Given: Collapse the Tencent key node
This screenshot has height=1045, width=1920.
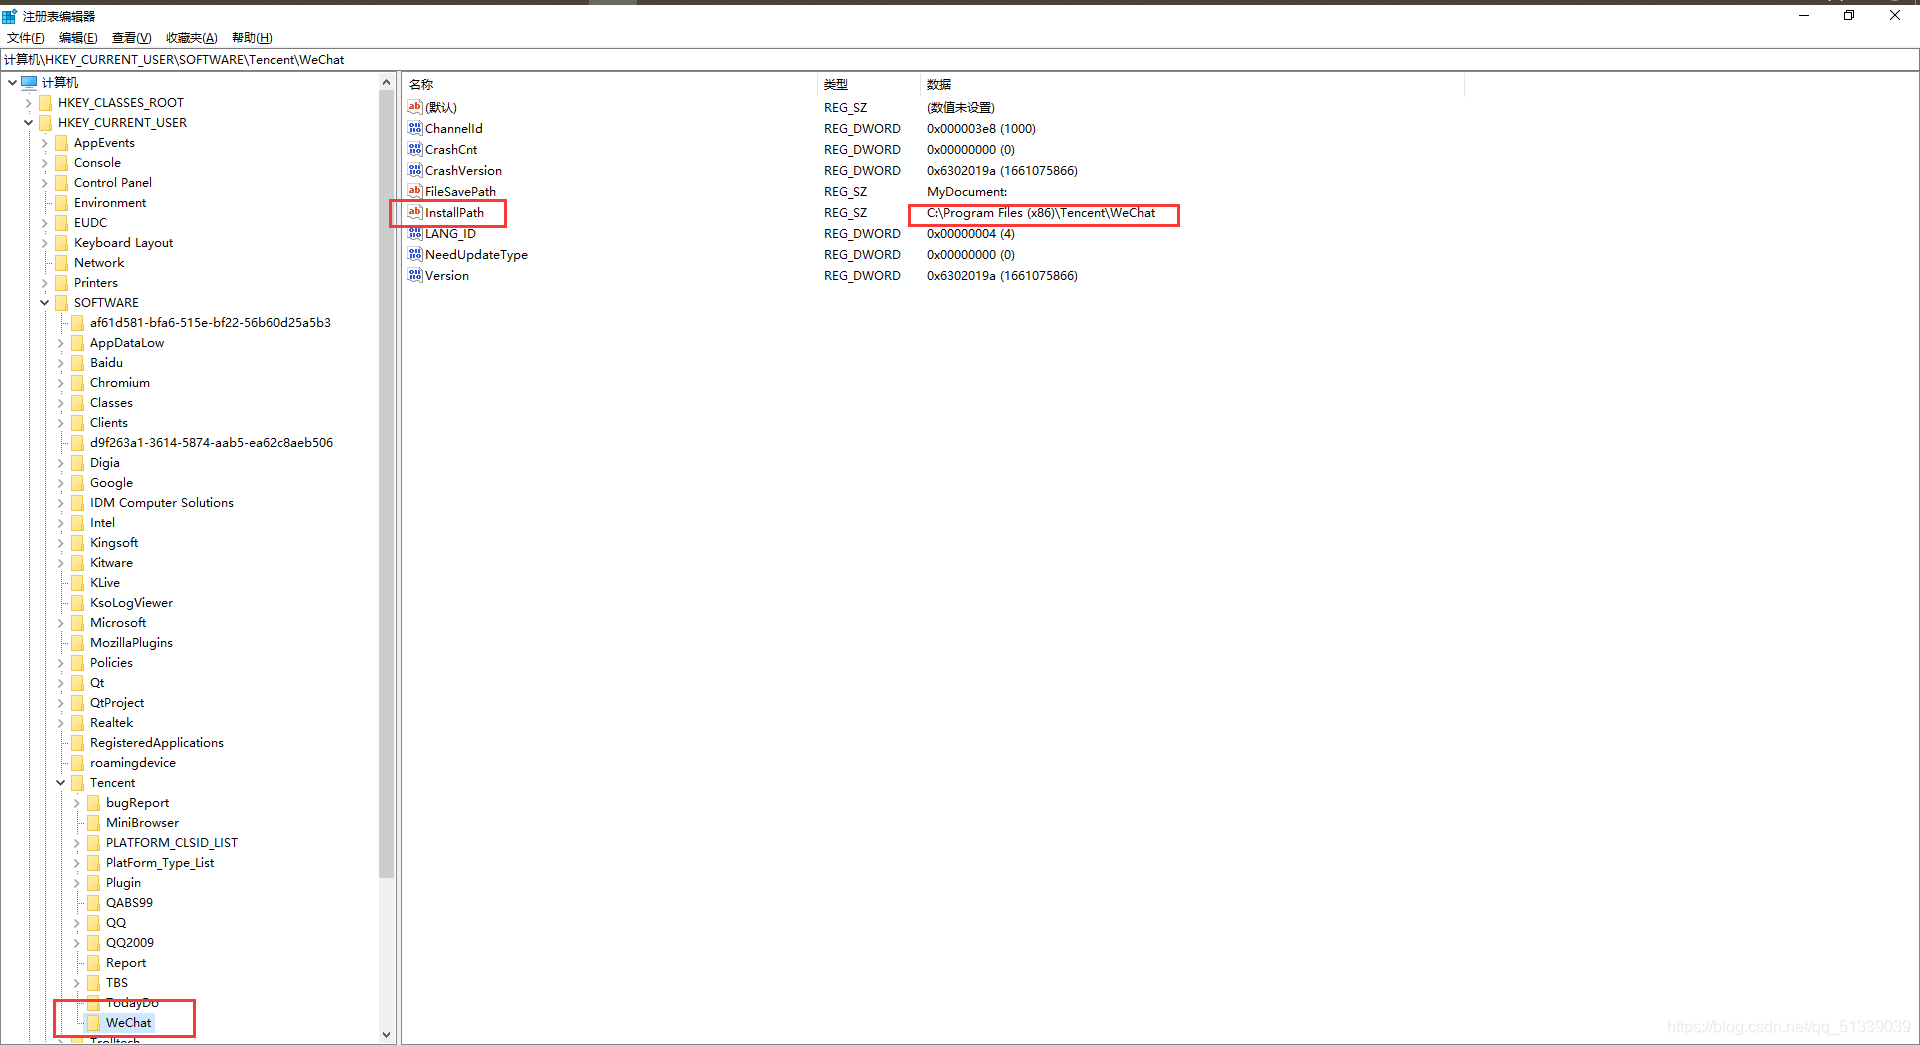Looking at the screenshot, I should click(60, 782).
